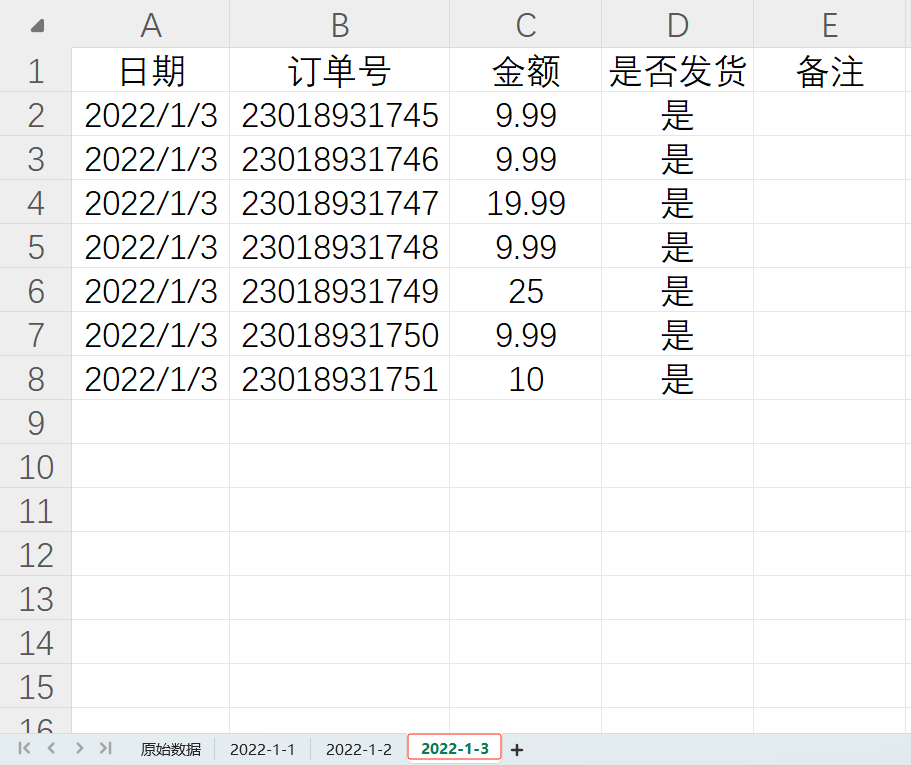This screenshot has width=911, height=766.
Task: Select column A header
Action: point(150,24)
